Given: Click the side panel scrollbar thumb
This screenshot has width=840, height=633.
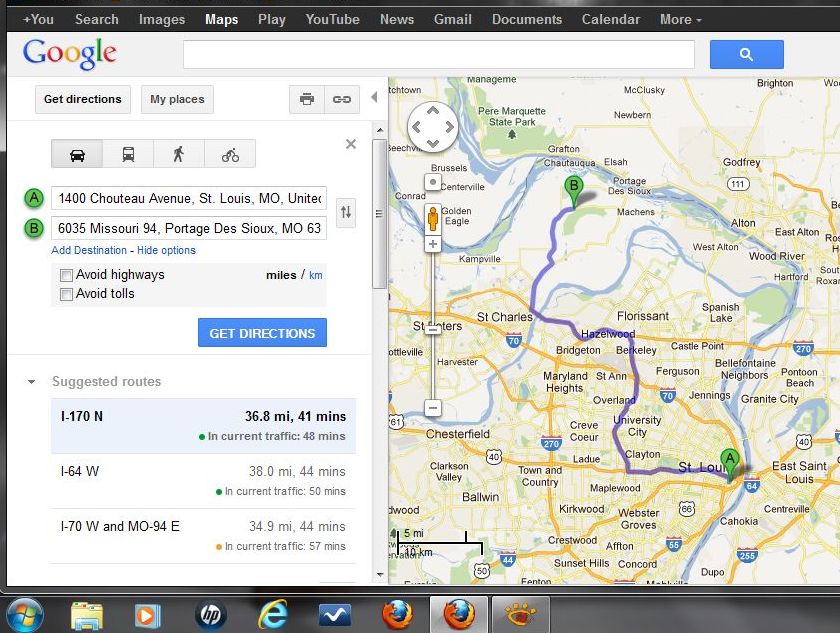Looking at the screenshot, I should click(379, 214).
